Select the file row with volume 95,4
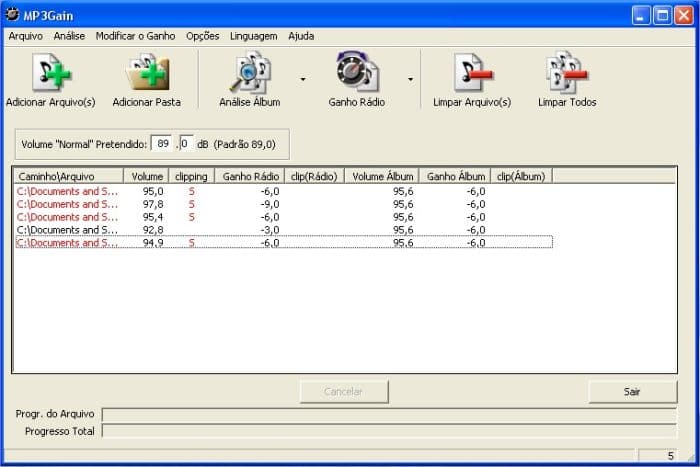 point(284,217)
